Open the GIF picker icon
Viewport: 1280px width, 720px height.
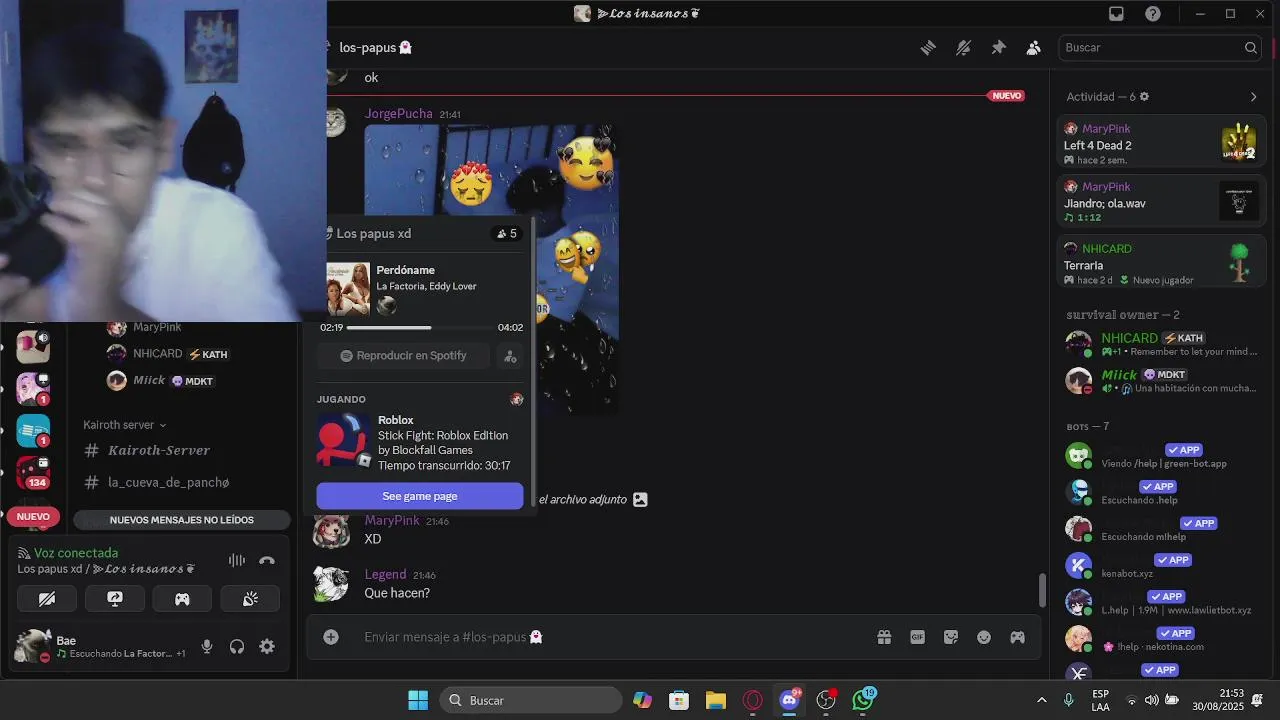(x=917, y=637)
